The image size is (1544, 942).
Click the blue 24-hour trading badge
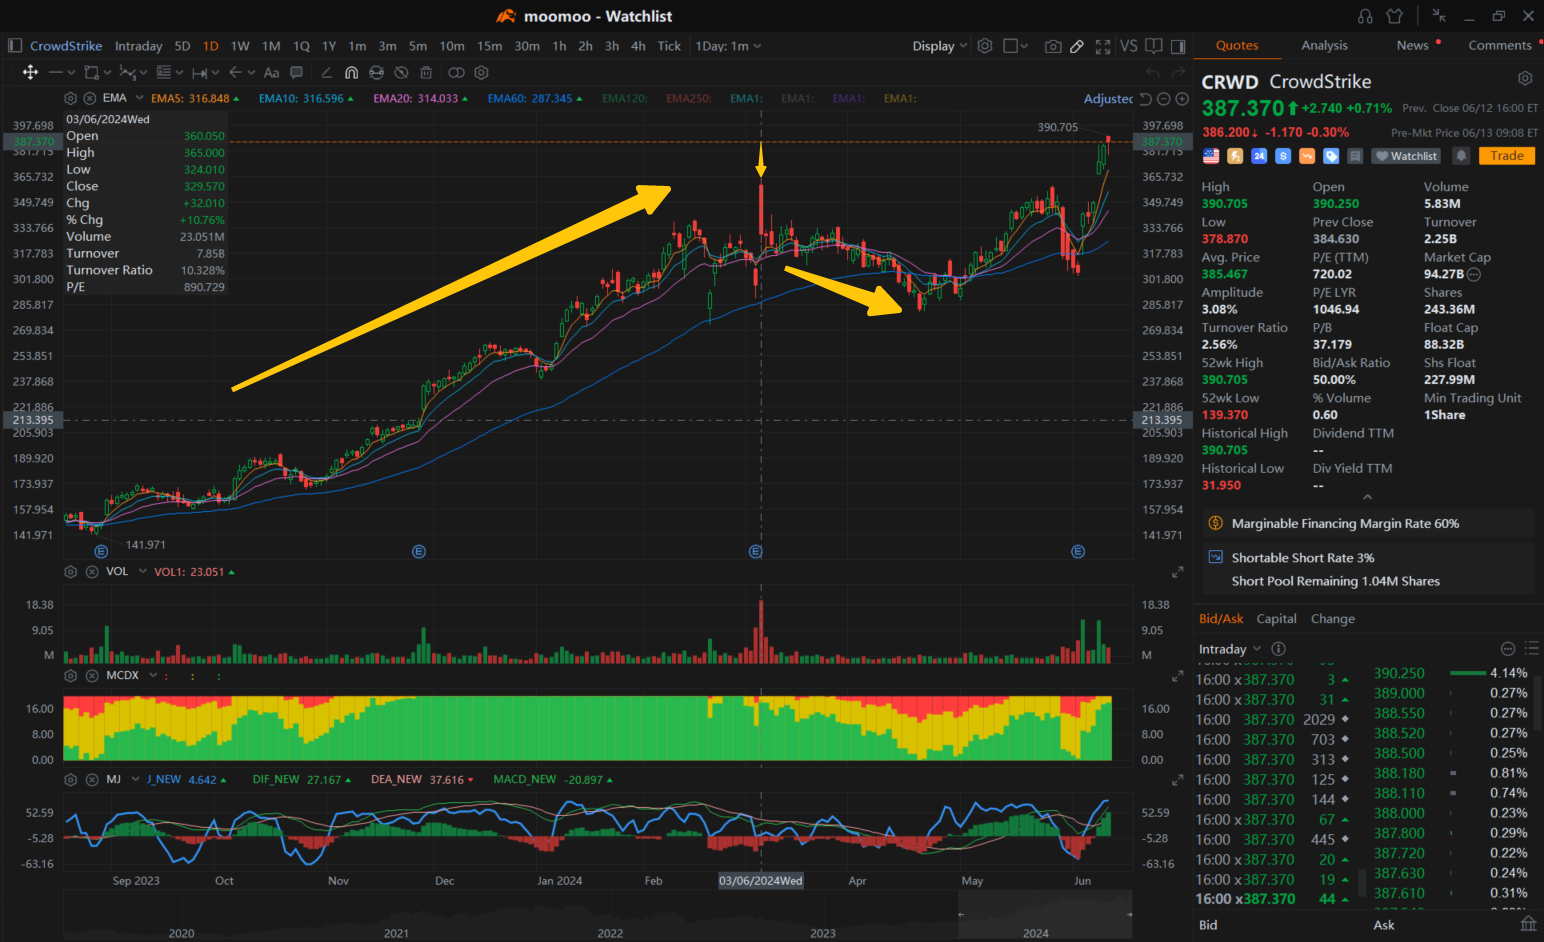(x=1259, y=156)
